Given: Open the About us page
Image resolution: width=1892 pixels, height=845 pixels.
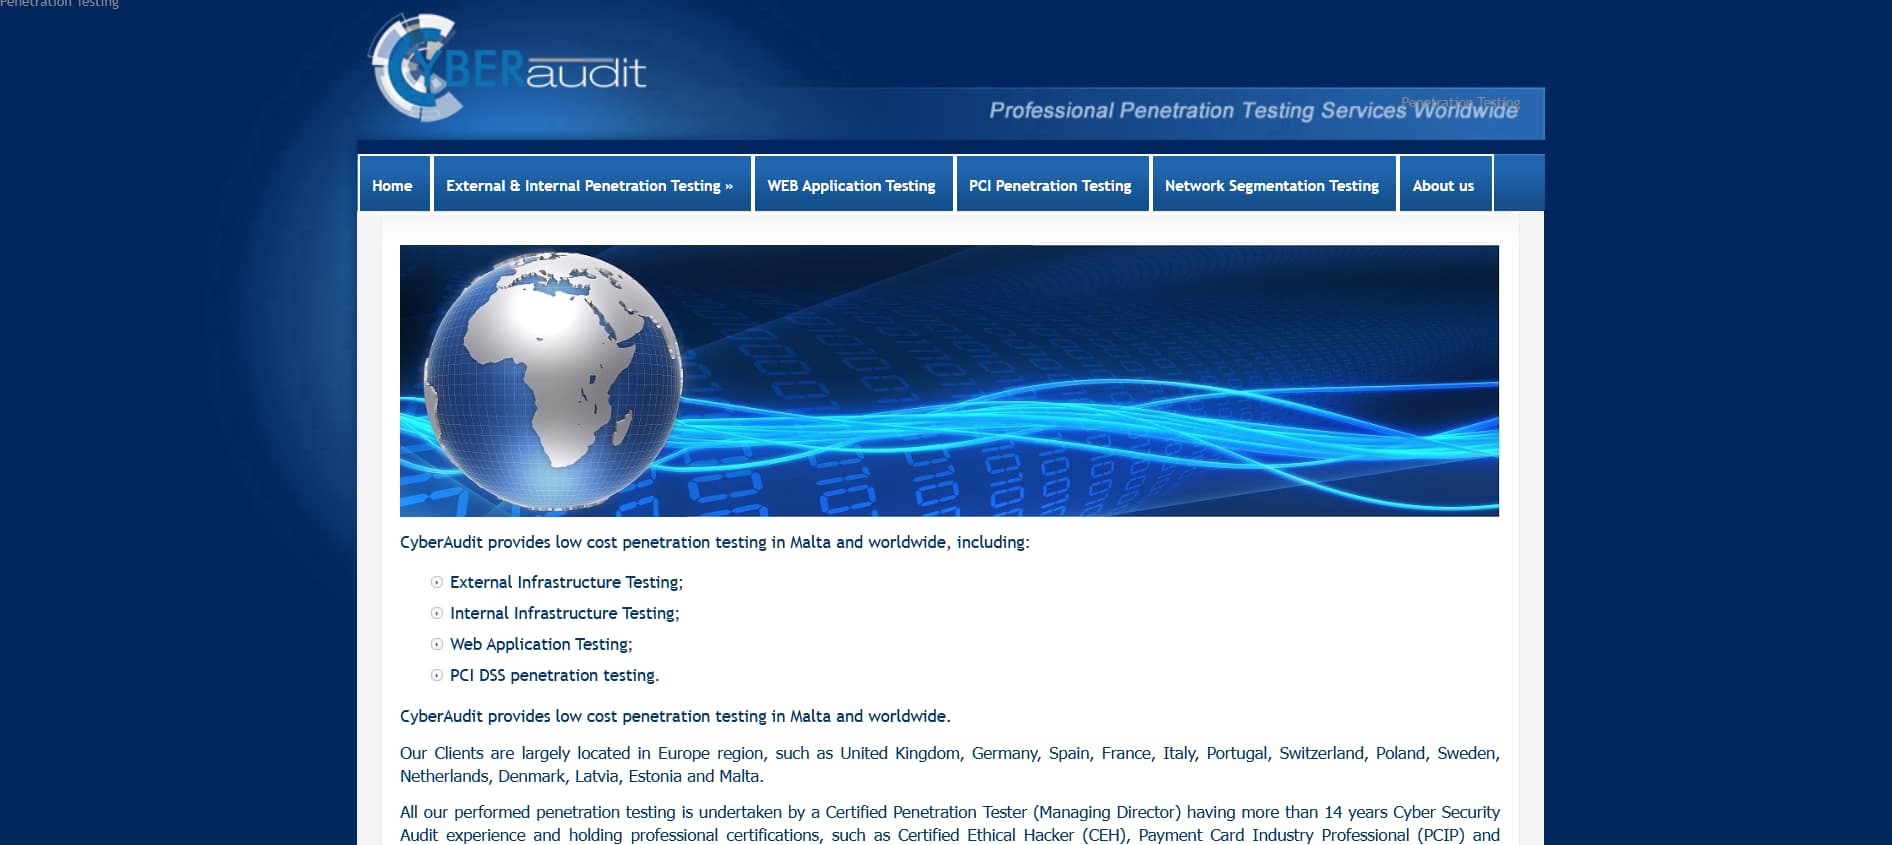Looking at the screenshot, I should tap(1445, 184).
